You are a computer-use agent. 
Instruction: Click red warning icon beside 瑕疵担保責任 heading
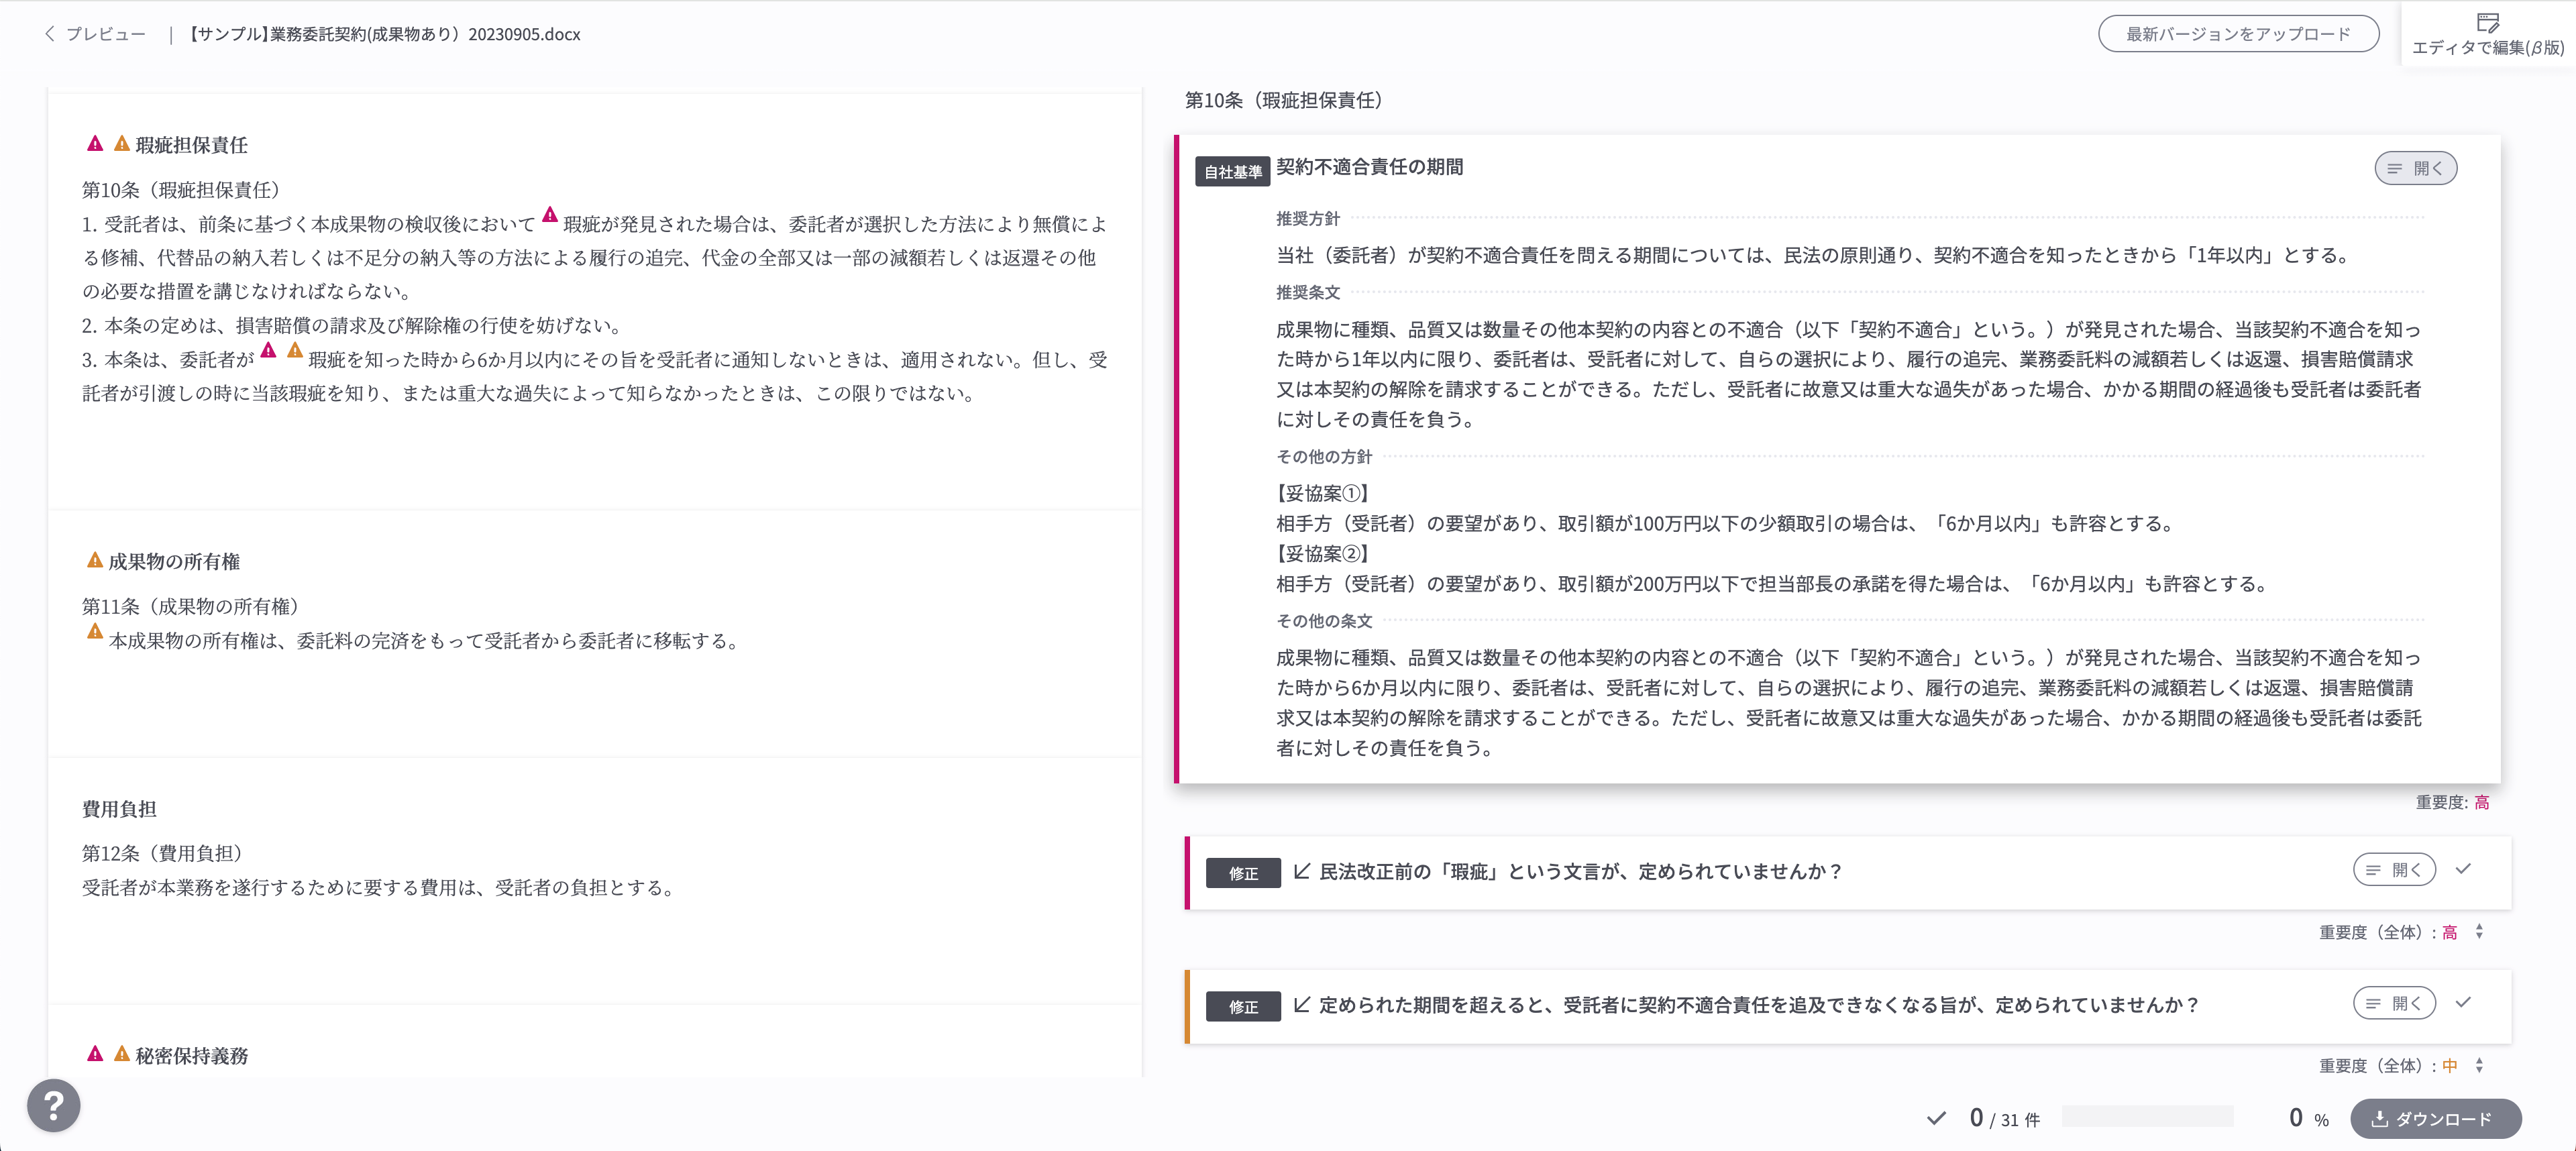coord(95,144)
